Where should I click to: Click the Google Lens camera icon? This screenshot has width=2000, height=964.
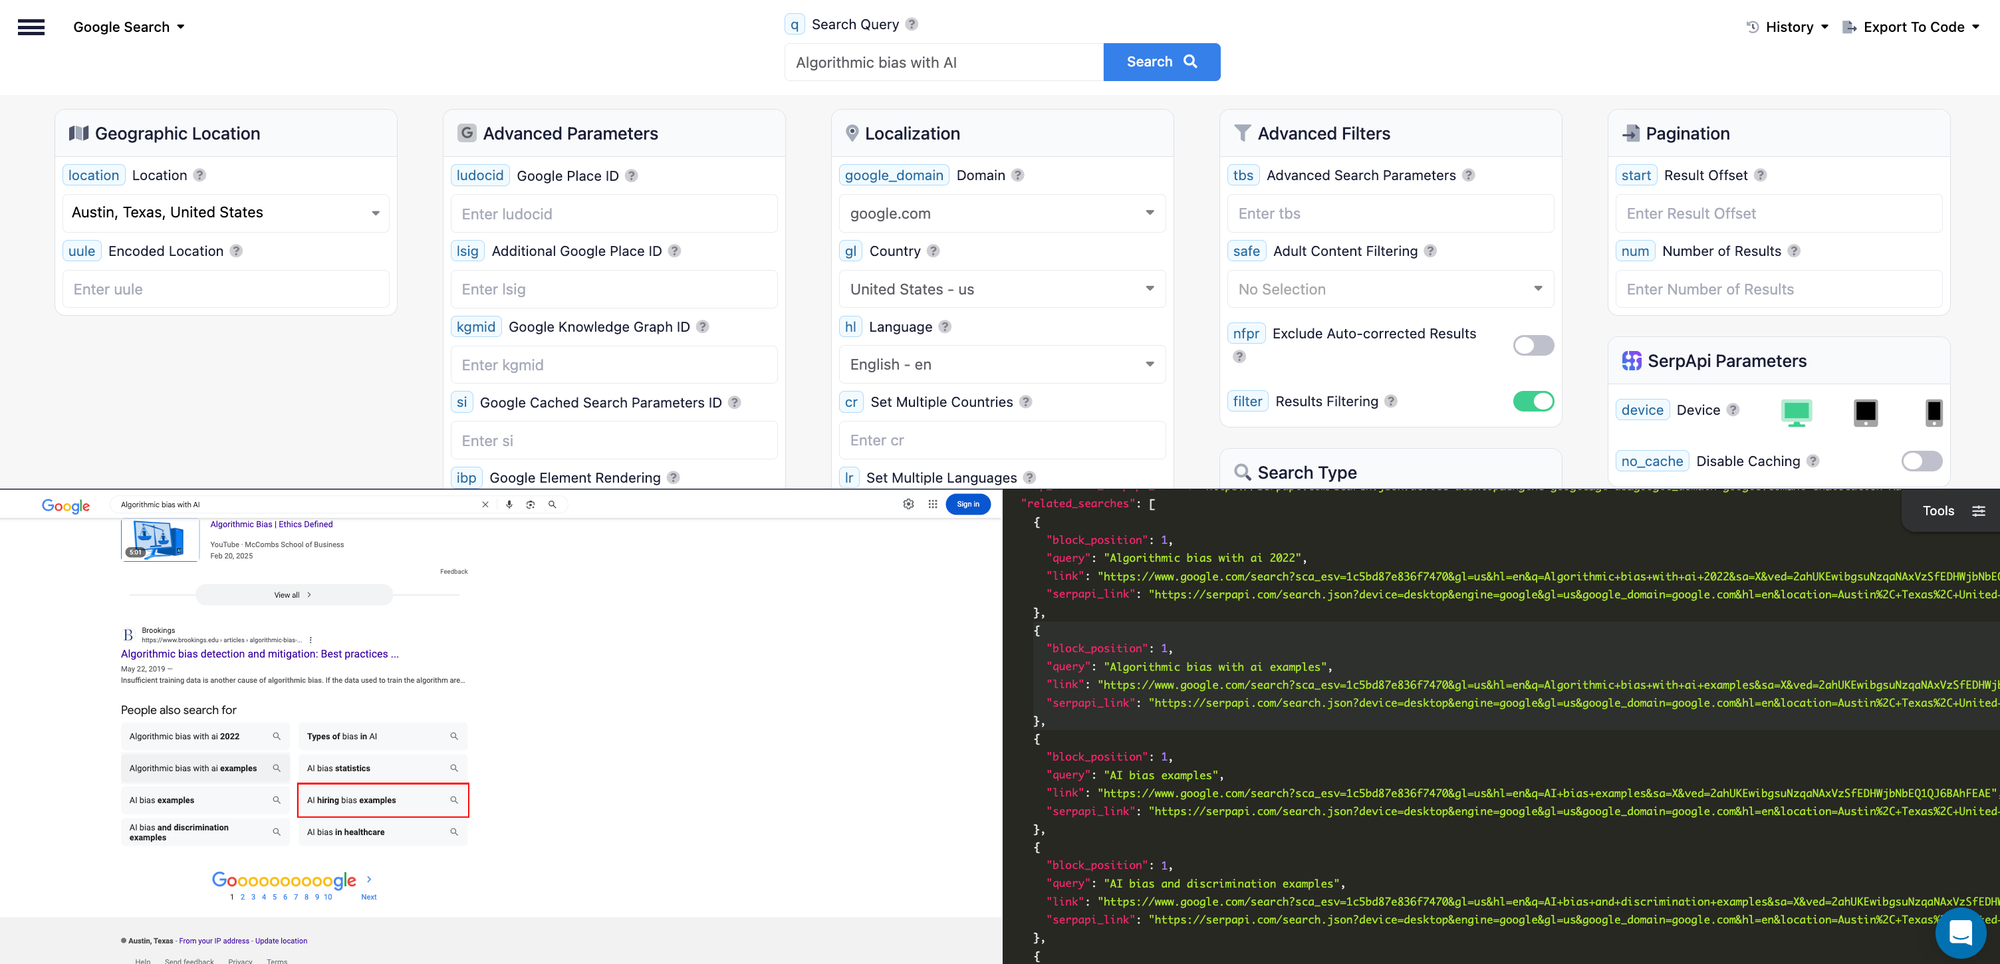[530, 505]
